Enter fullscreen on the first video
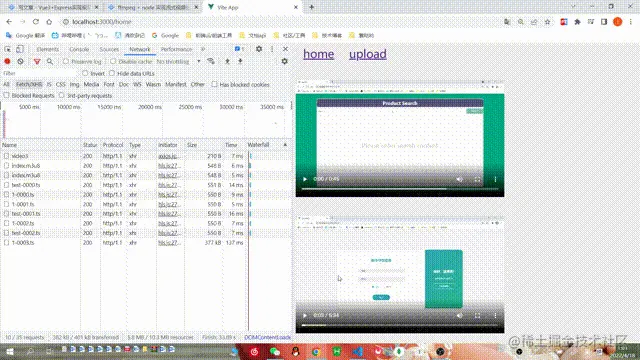640x360 pixels. (478, 179)
